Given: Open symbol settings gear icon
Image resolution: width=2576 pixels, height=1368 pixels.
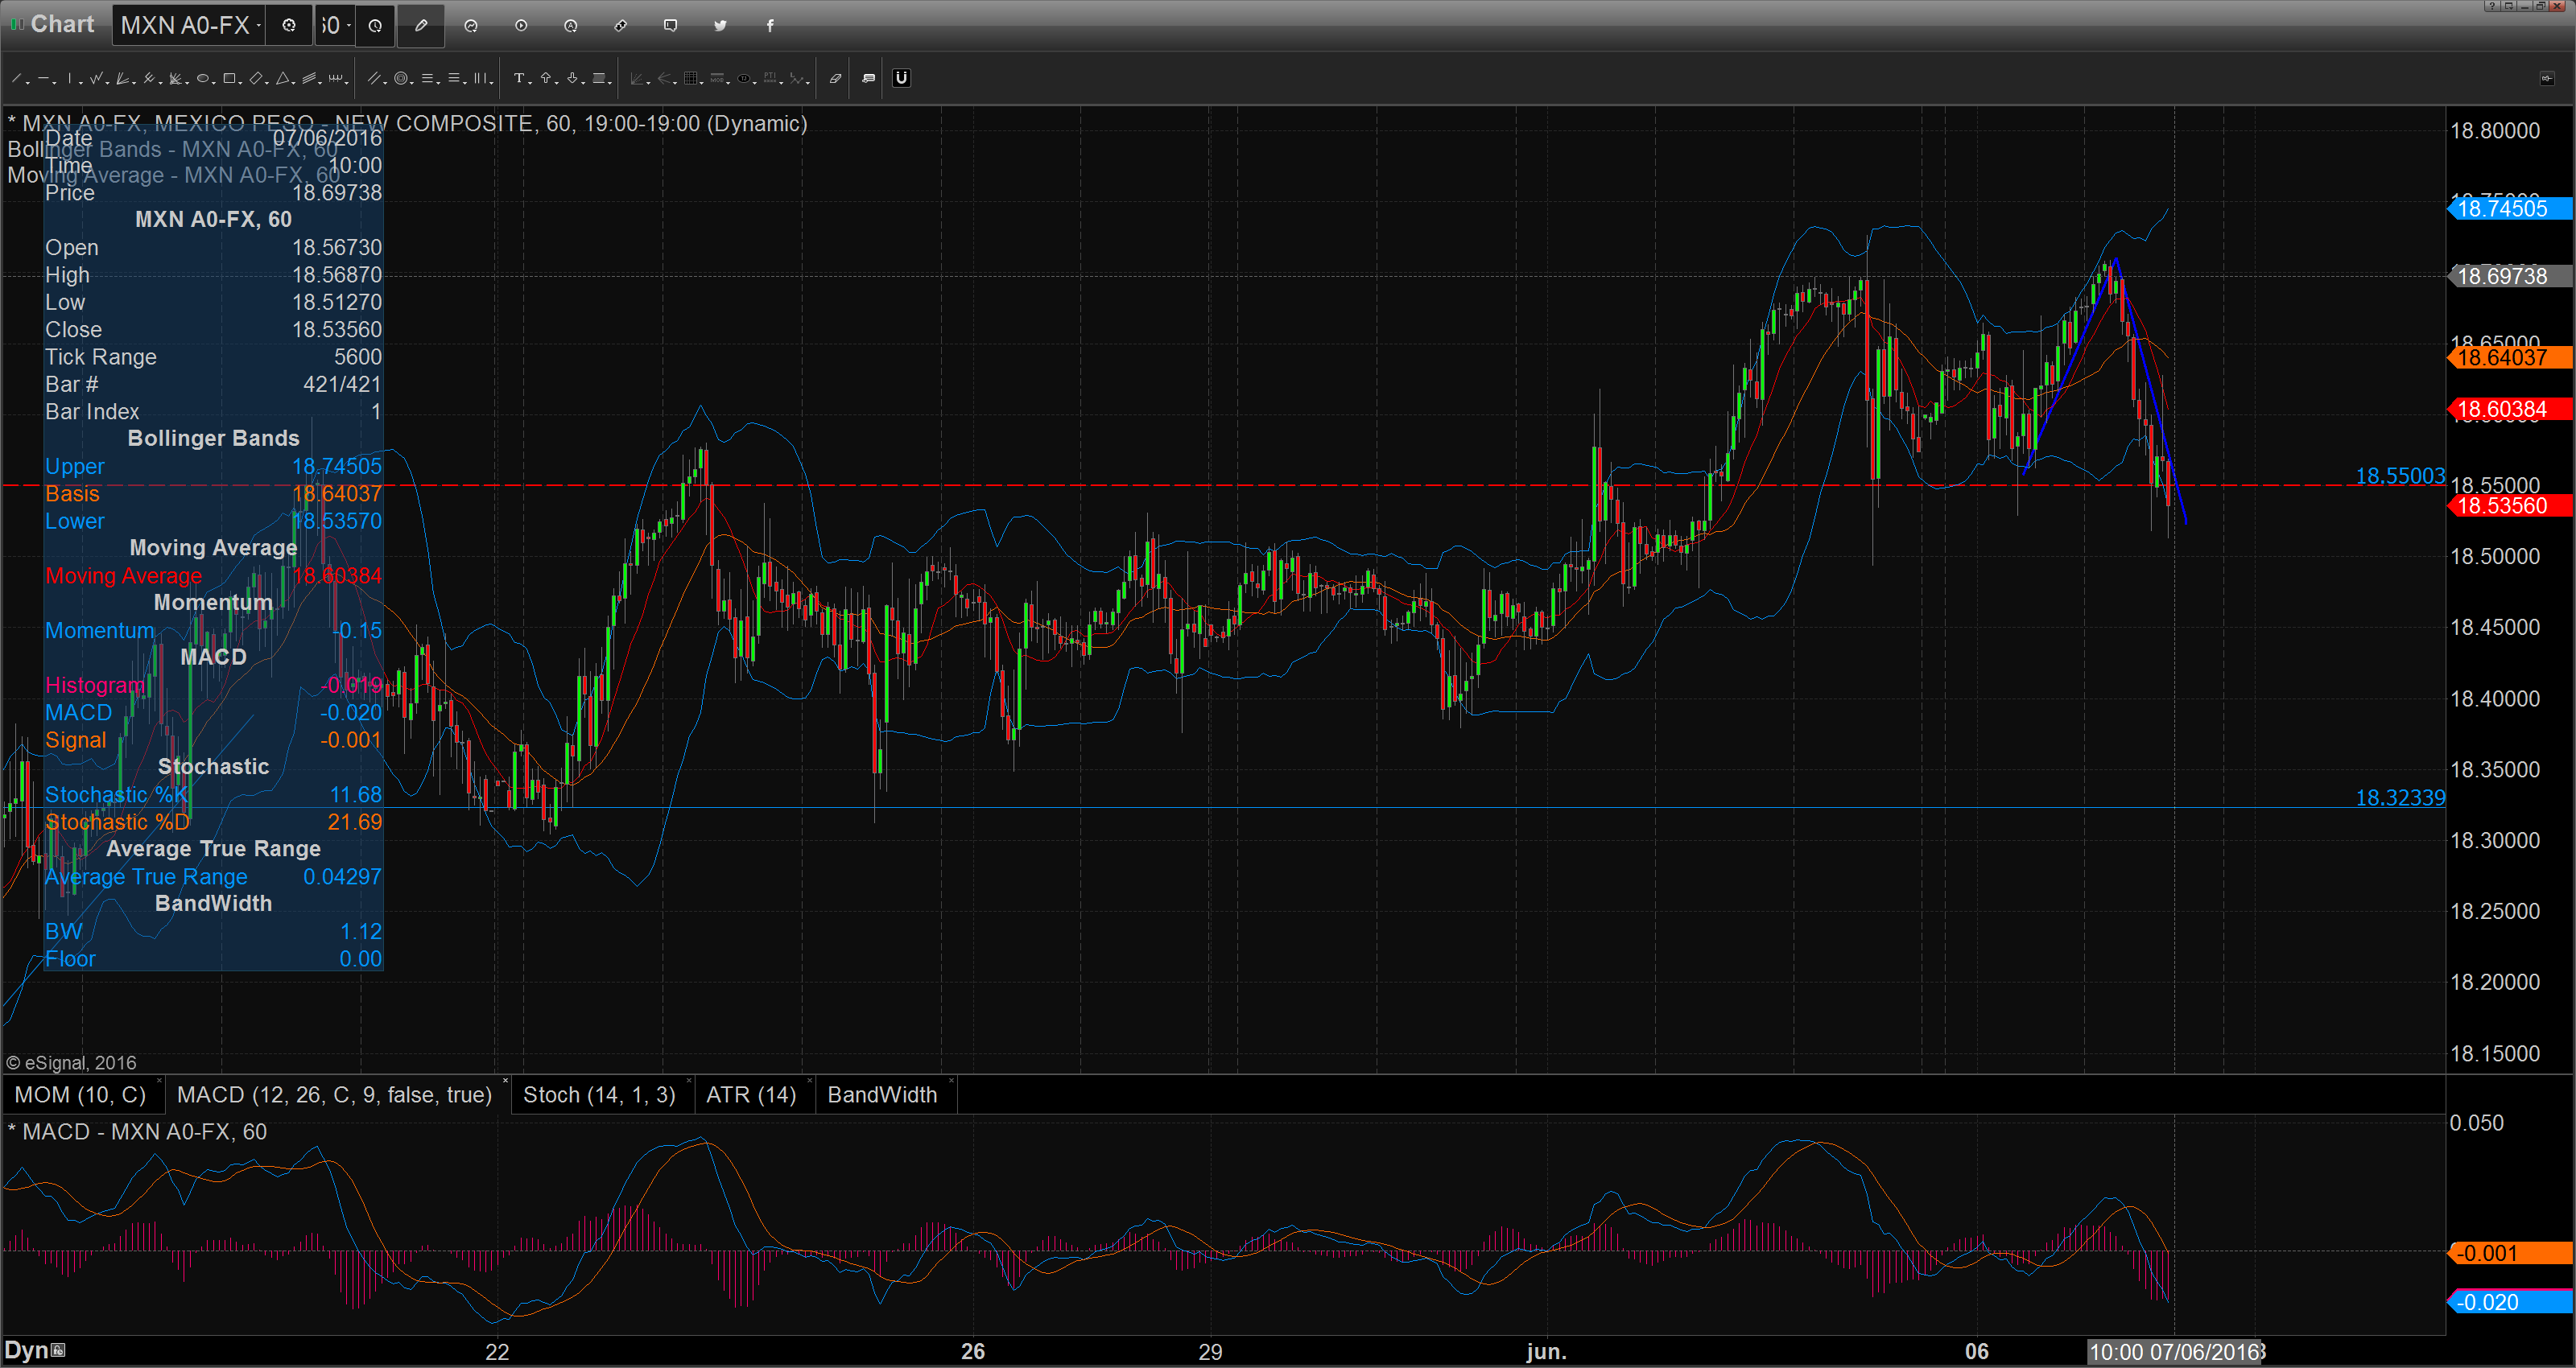Looking at the screenshot, I should point(289,25).
